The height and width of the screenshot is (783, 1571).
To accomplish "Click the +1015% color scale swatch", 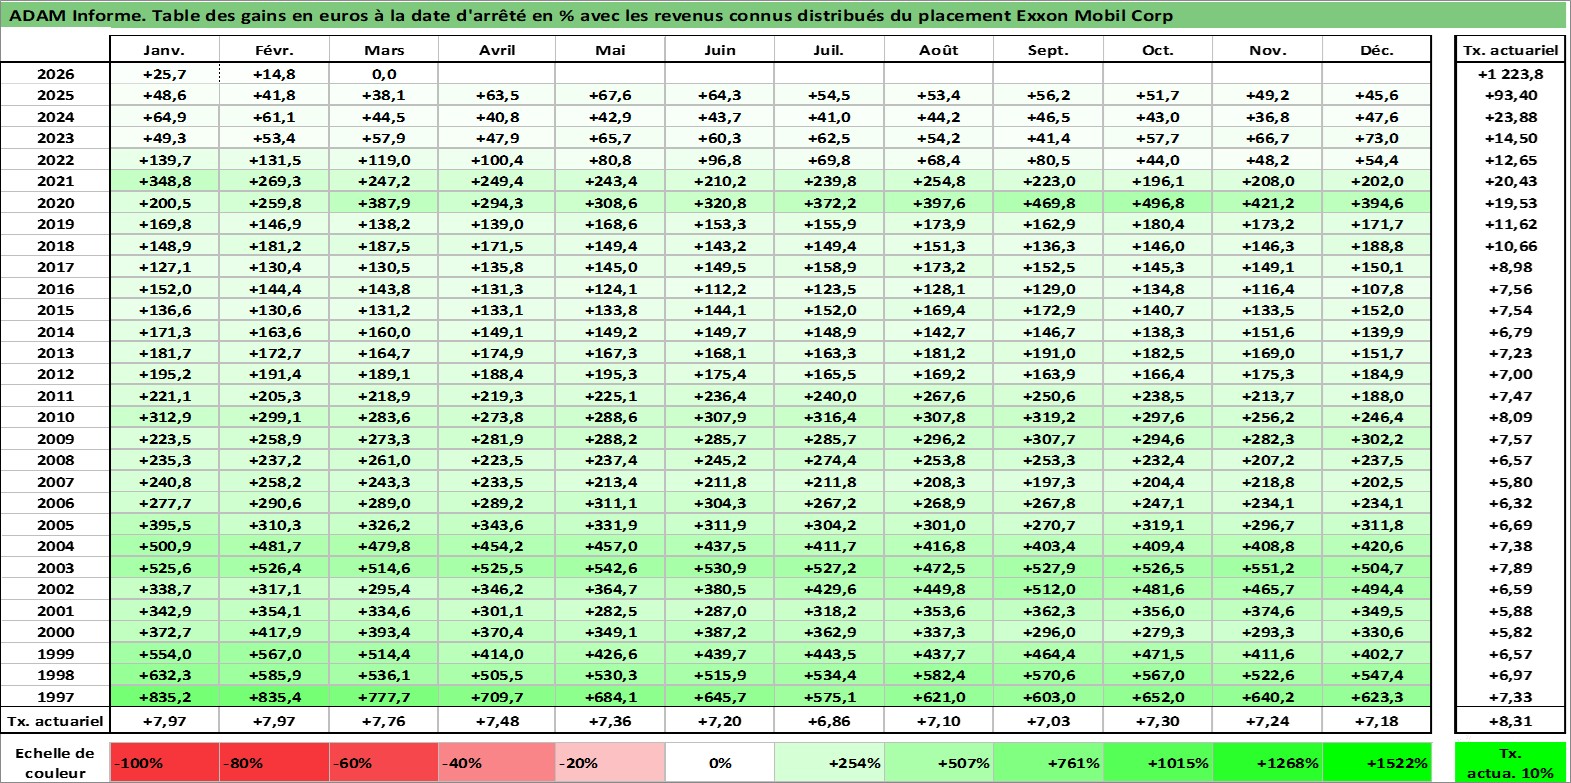I will point(1158,763).
